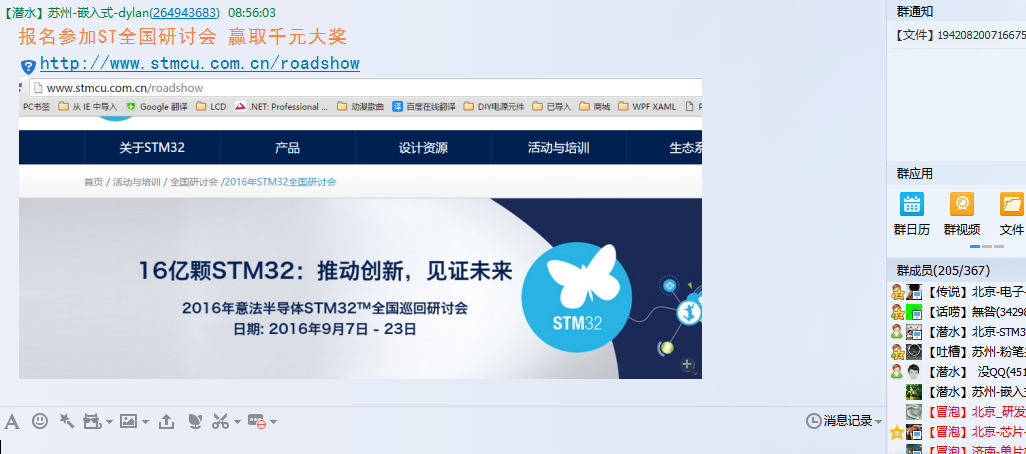Click the 动漫歌曲 bookmark folder
The width and height of the screenshot is (1026, 454).
(x=361, y=107)
